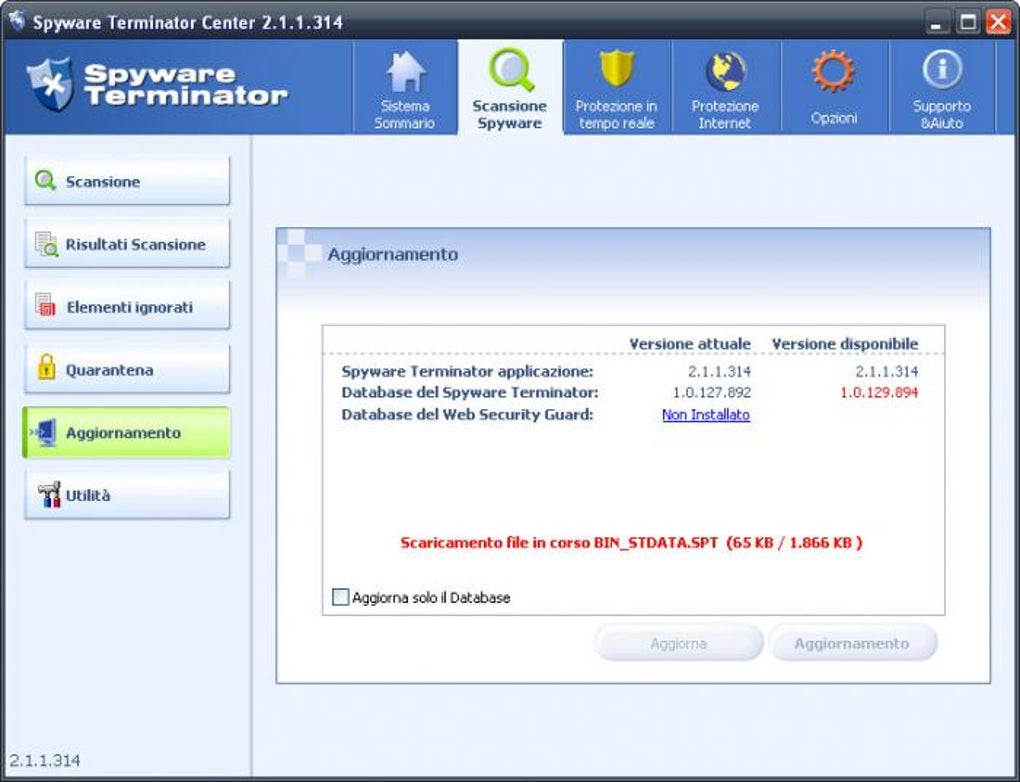Viewport: 1020px width, 782px height.
Task: Open the Protezione in tempo reale shield icon
Action: point(617,69)
